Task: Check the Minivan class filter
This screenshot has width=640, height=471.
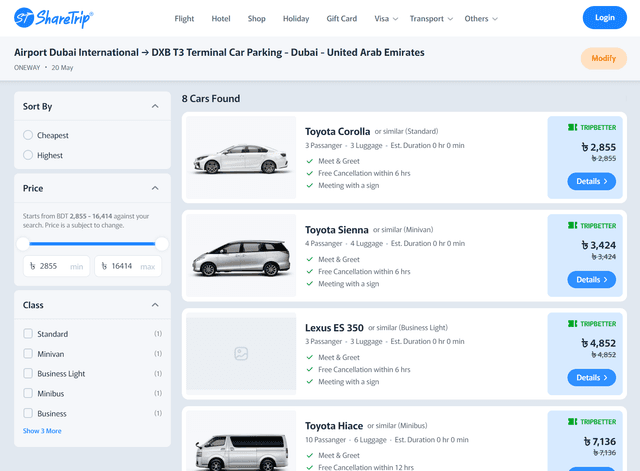Action: point(28,353)
